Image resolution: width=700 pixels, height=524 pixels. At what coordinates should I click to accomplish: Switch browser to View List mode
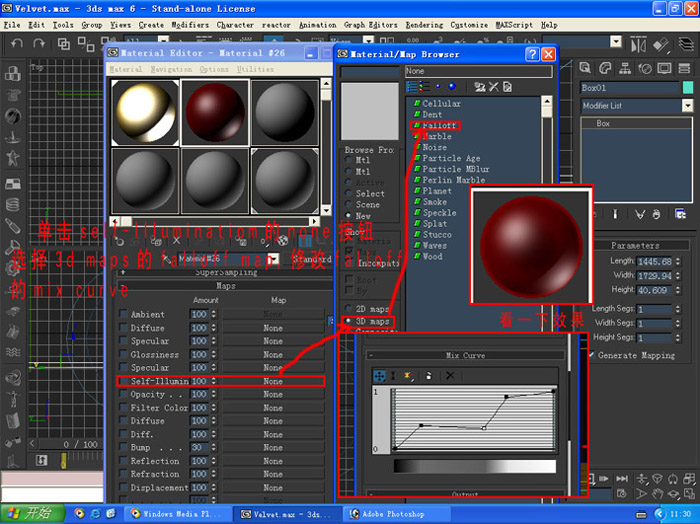[x=412, y=86]
